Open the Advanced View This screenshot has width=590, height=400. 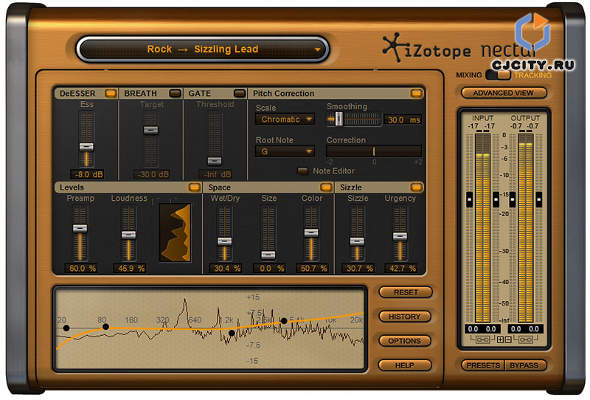[503, 93]
